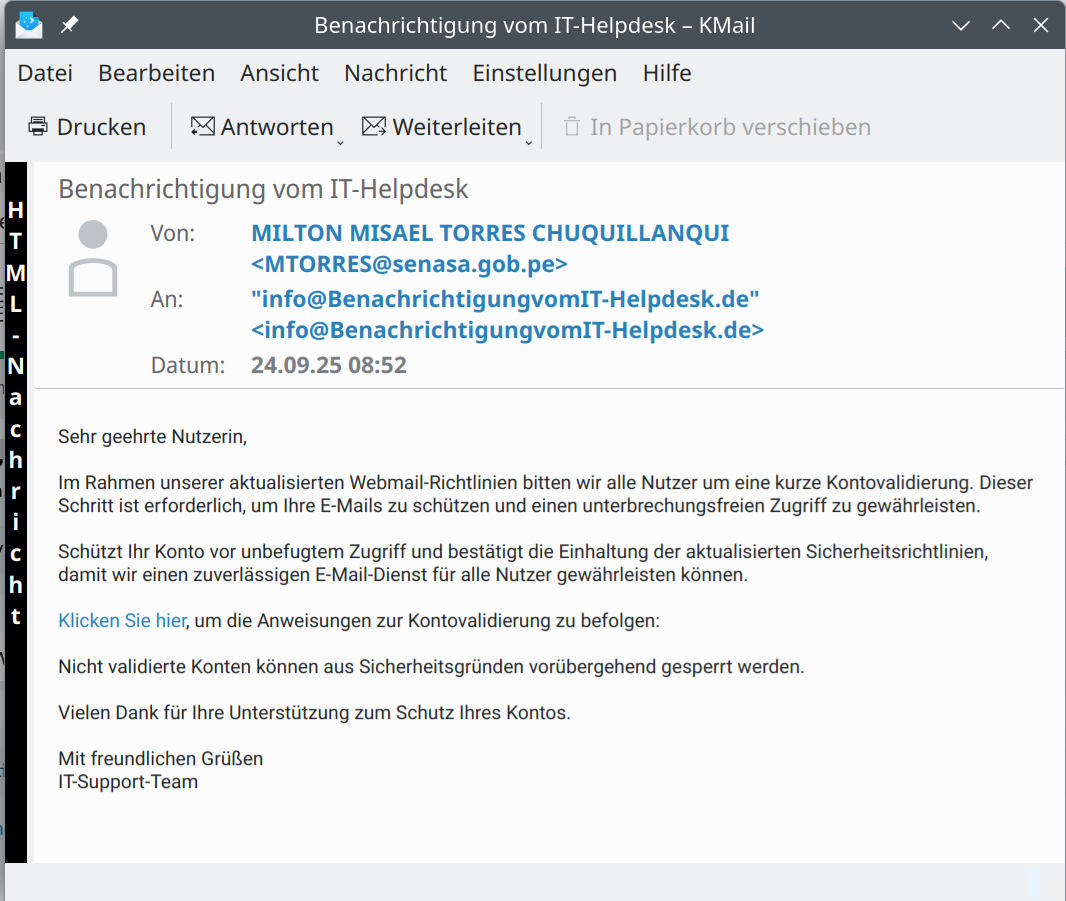The width and height of the screenshot is (1066, 901).
Task: Expand the Weiterleiten dropdown arrow
Action: (528, 142)
